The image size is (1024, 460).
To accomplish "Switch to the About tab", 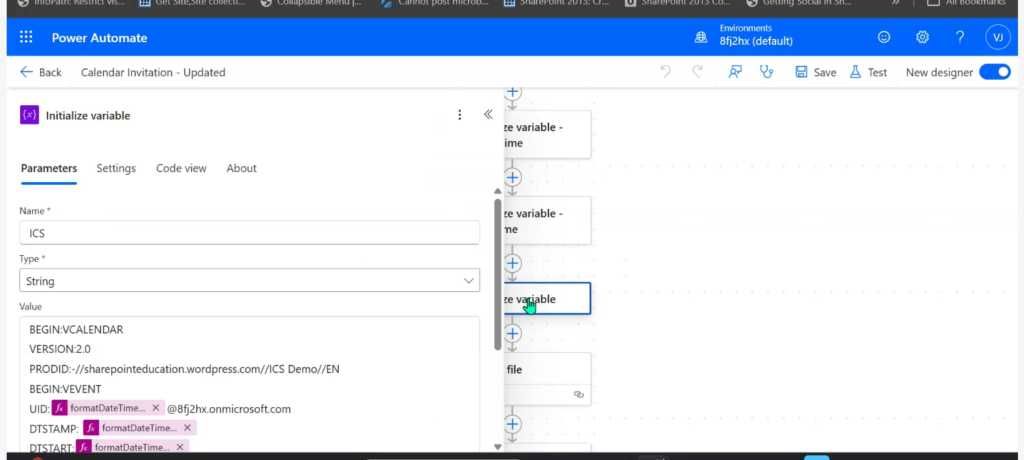I will click(242, 169).
